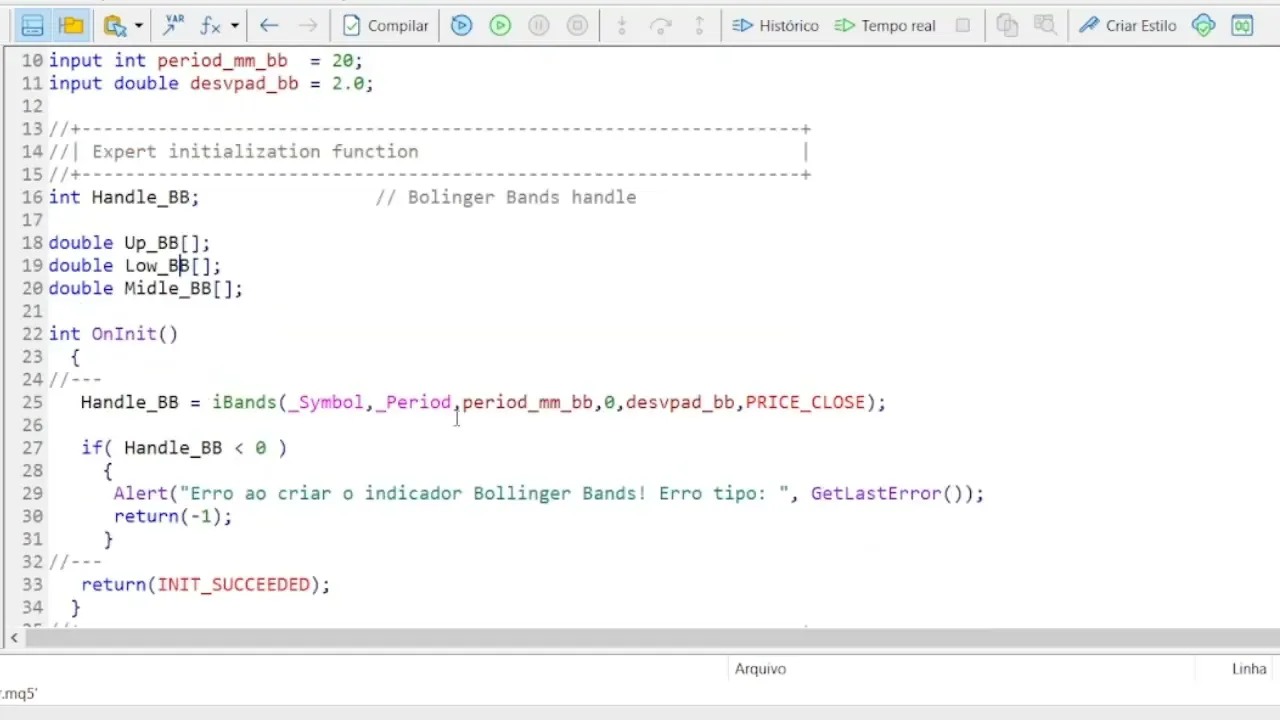The height and width of the screenshot is (720, 1280).
Task: Click the copy documents icon
Action: click(x=1007, y=25)
